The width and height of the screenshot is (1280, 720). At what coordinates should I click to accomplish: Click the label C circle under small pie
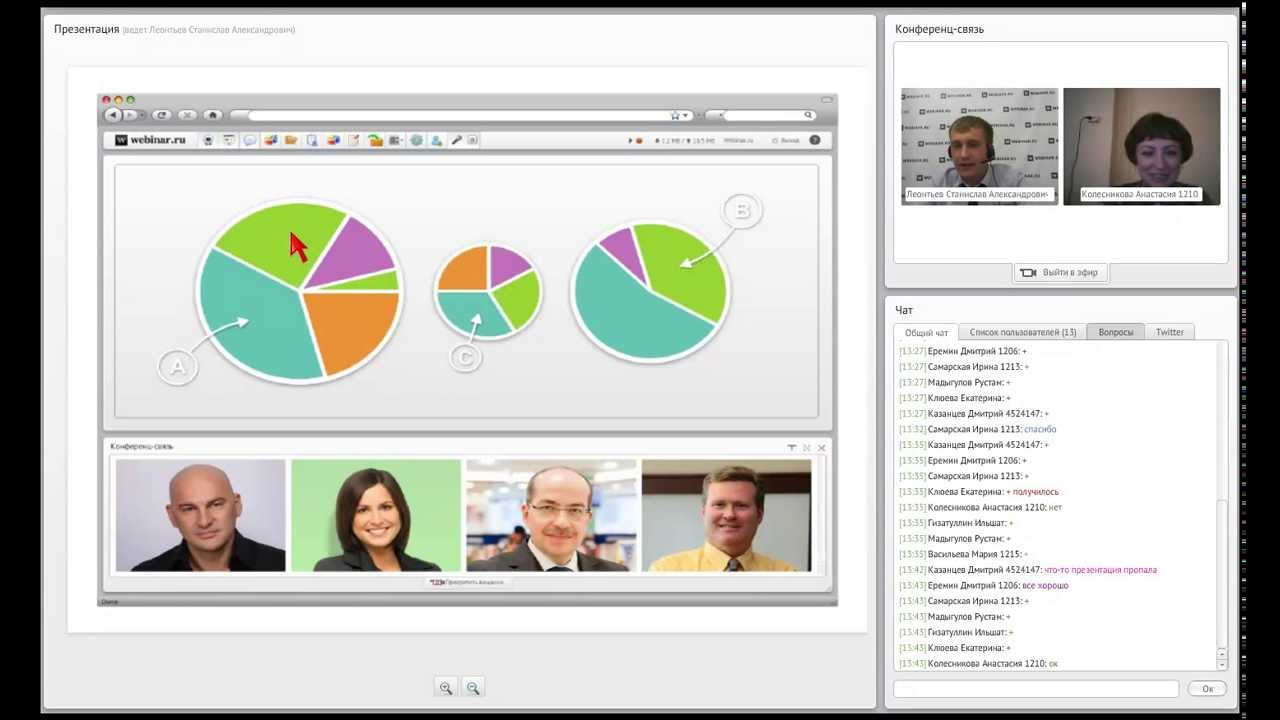pos(465,357)
